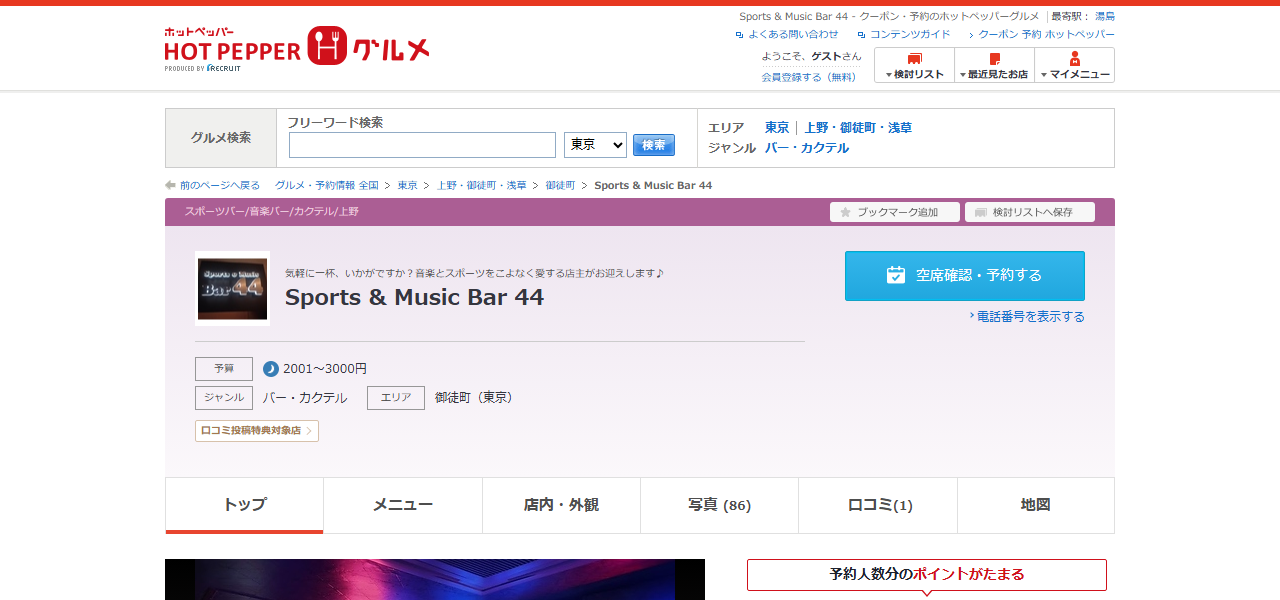Click the 御徒町（東京） area text

(473, 398)
